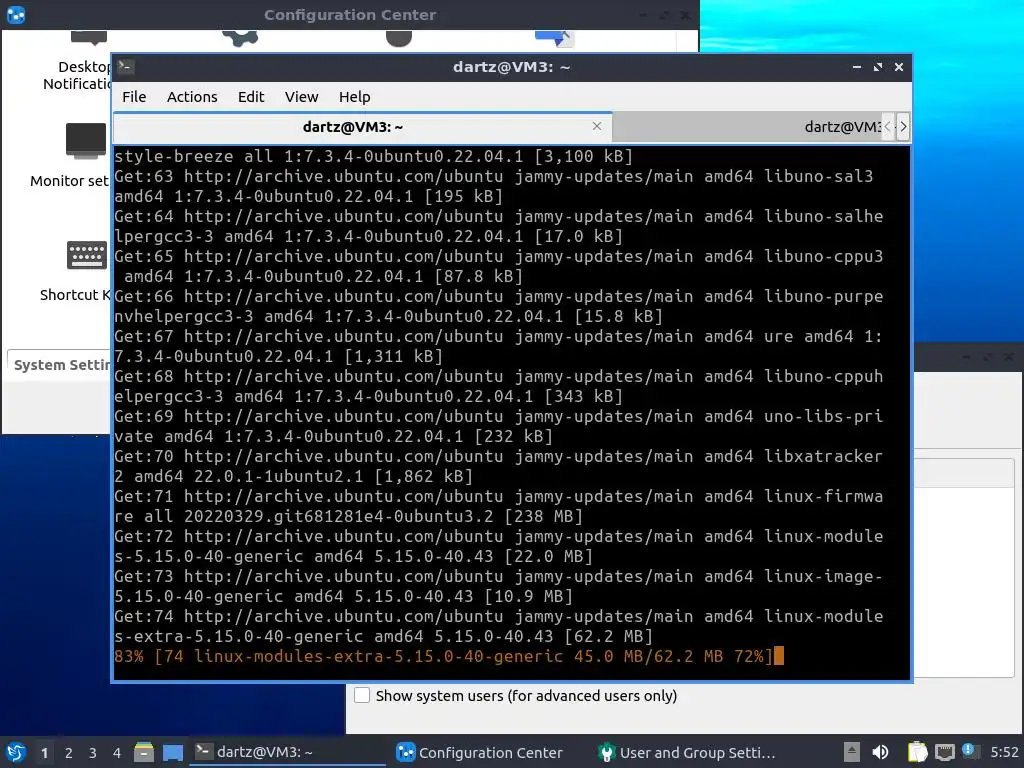Open the LXQt application menu

[x=16, y=752]
